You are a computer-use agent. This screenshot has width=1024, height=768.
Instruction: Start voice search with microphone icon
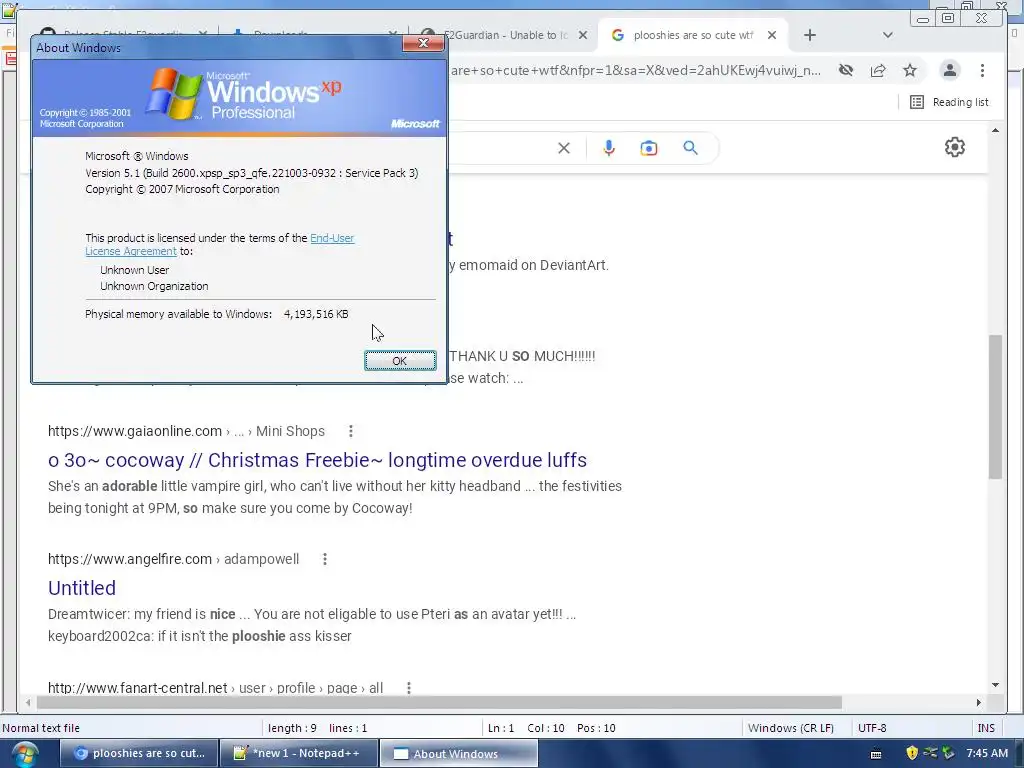point(609,148)
